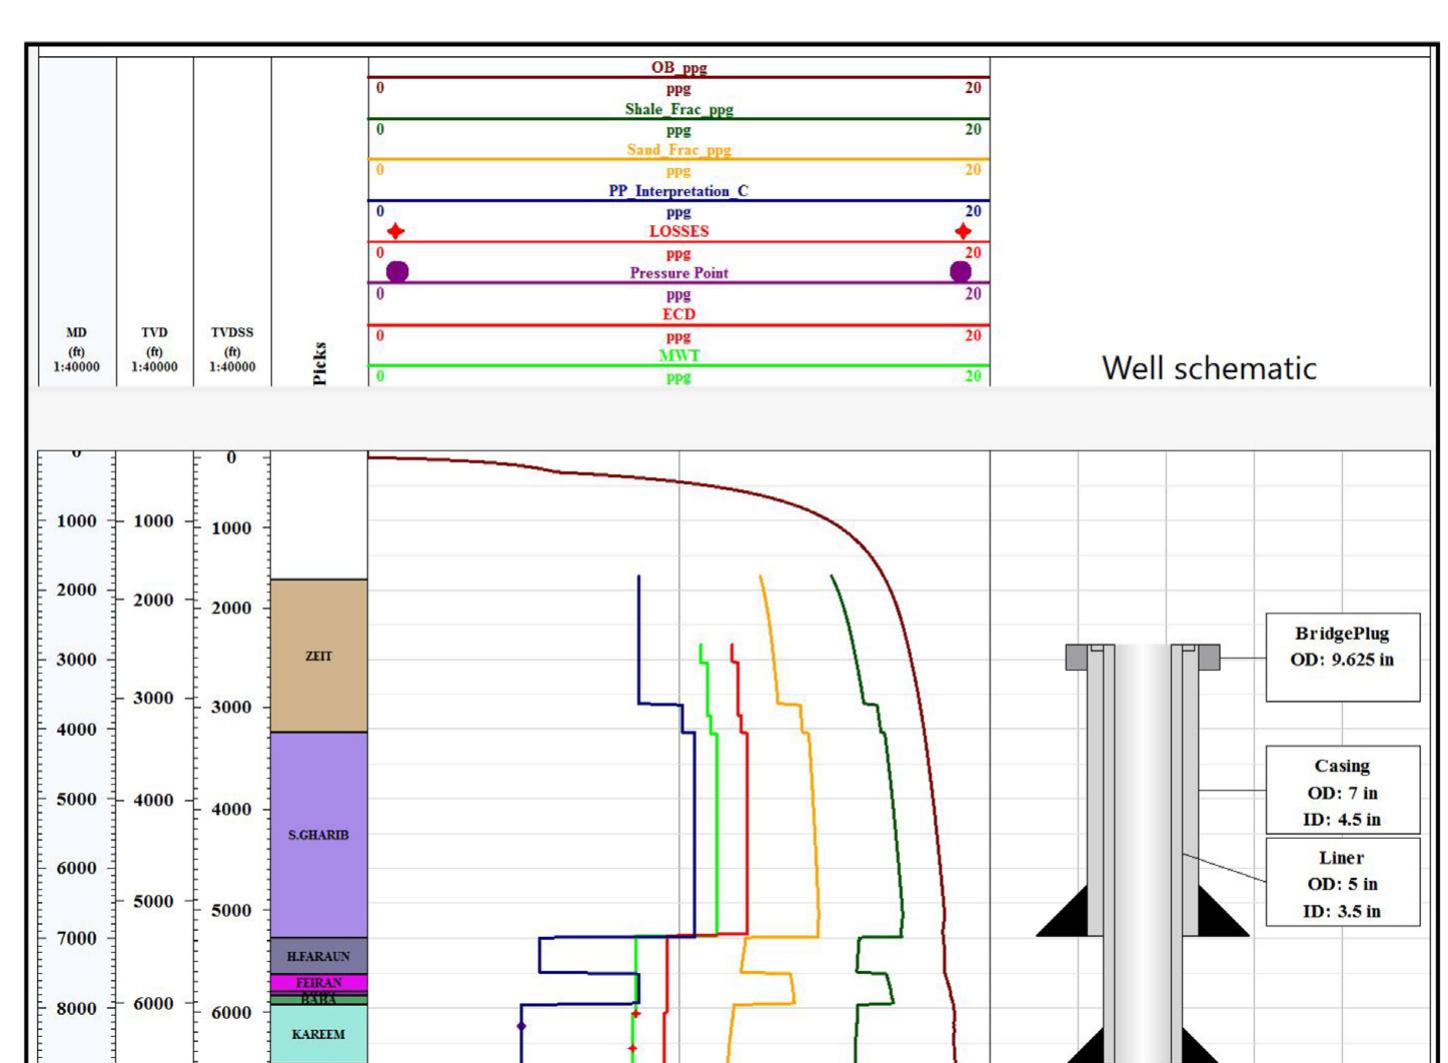The width and height of the screenshot is (1448, 1063).
Task: Click the S.GHARIB formation block
Action: click(319, 835)
